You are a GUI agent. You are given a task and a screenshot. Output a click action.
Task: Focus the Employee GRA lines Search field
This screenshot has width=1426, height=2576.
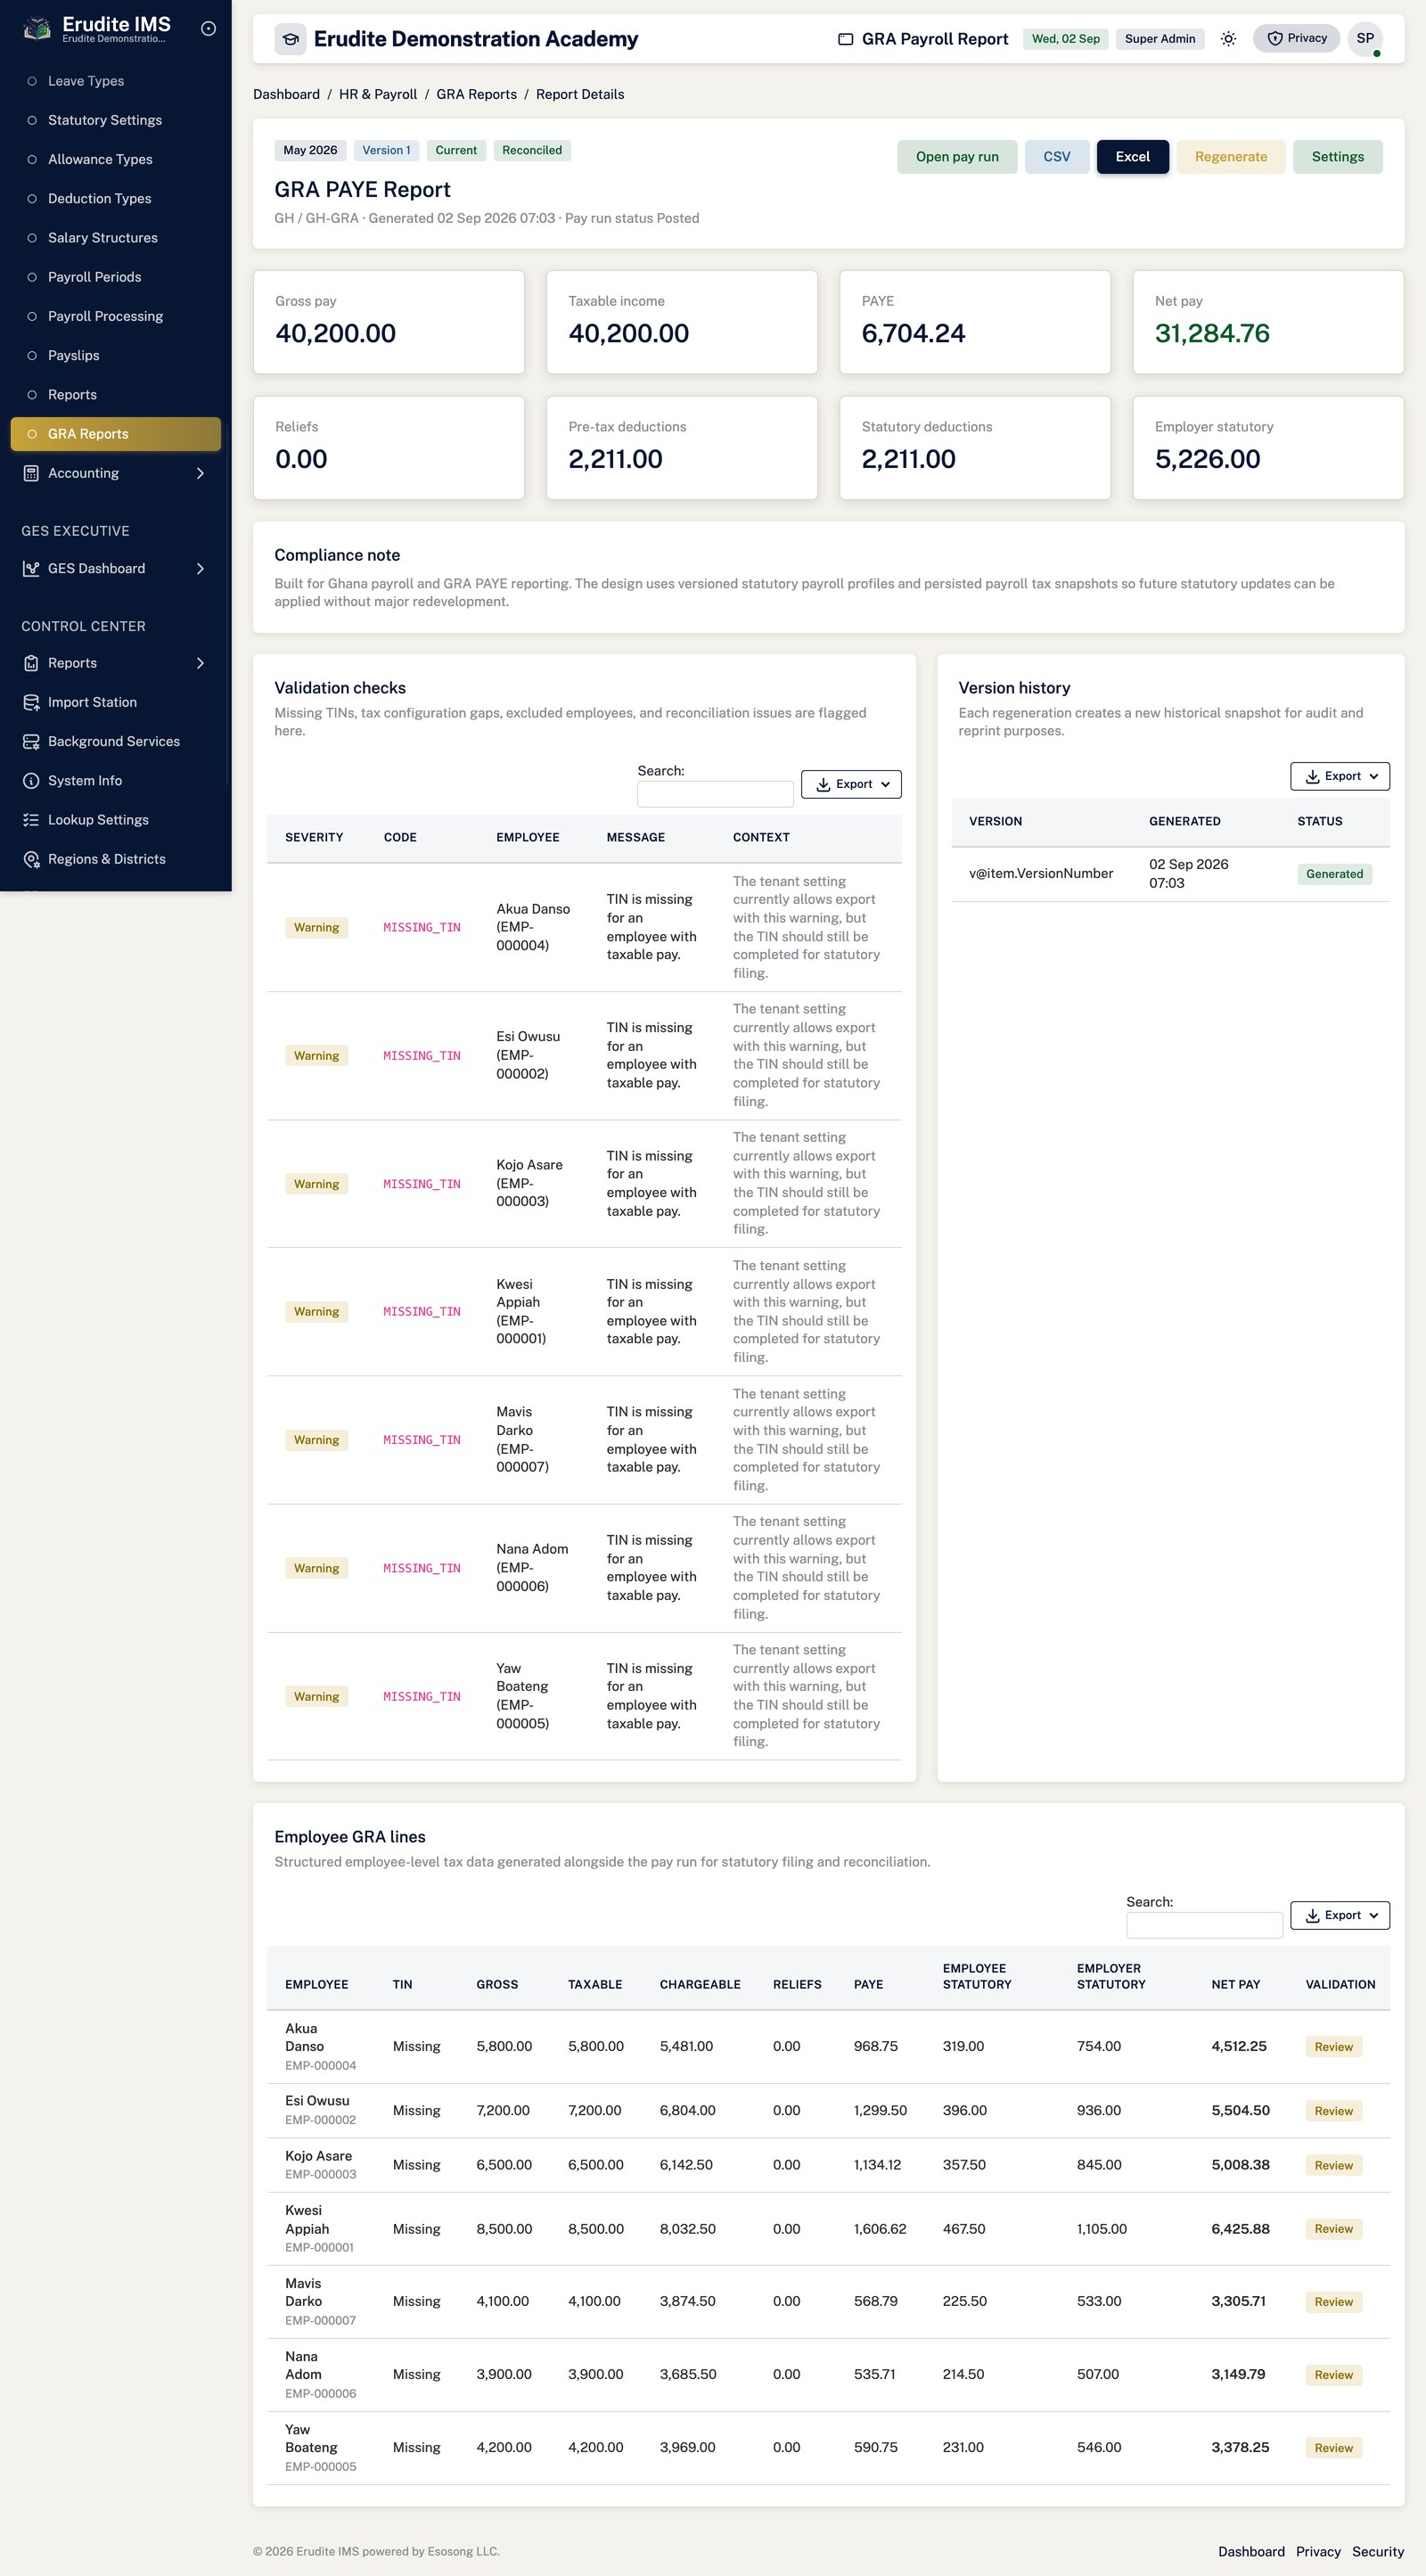pyautogui.click(x=1204, y=1925)
